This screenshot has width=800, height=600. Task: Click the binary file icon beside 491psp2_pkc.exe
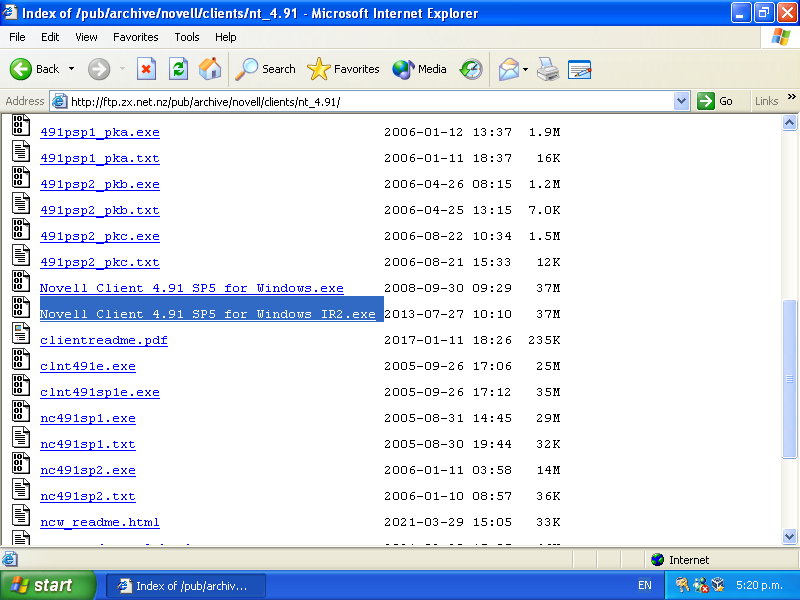[21, 230]
